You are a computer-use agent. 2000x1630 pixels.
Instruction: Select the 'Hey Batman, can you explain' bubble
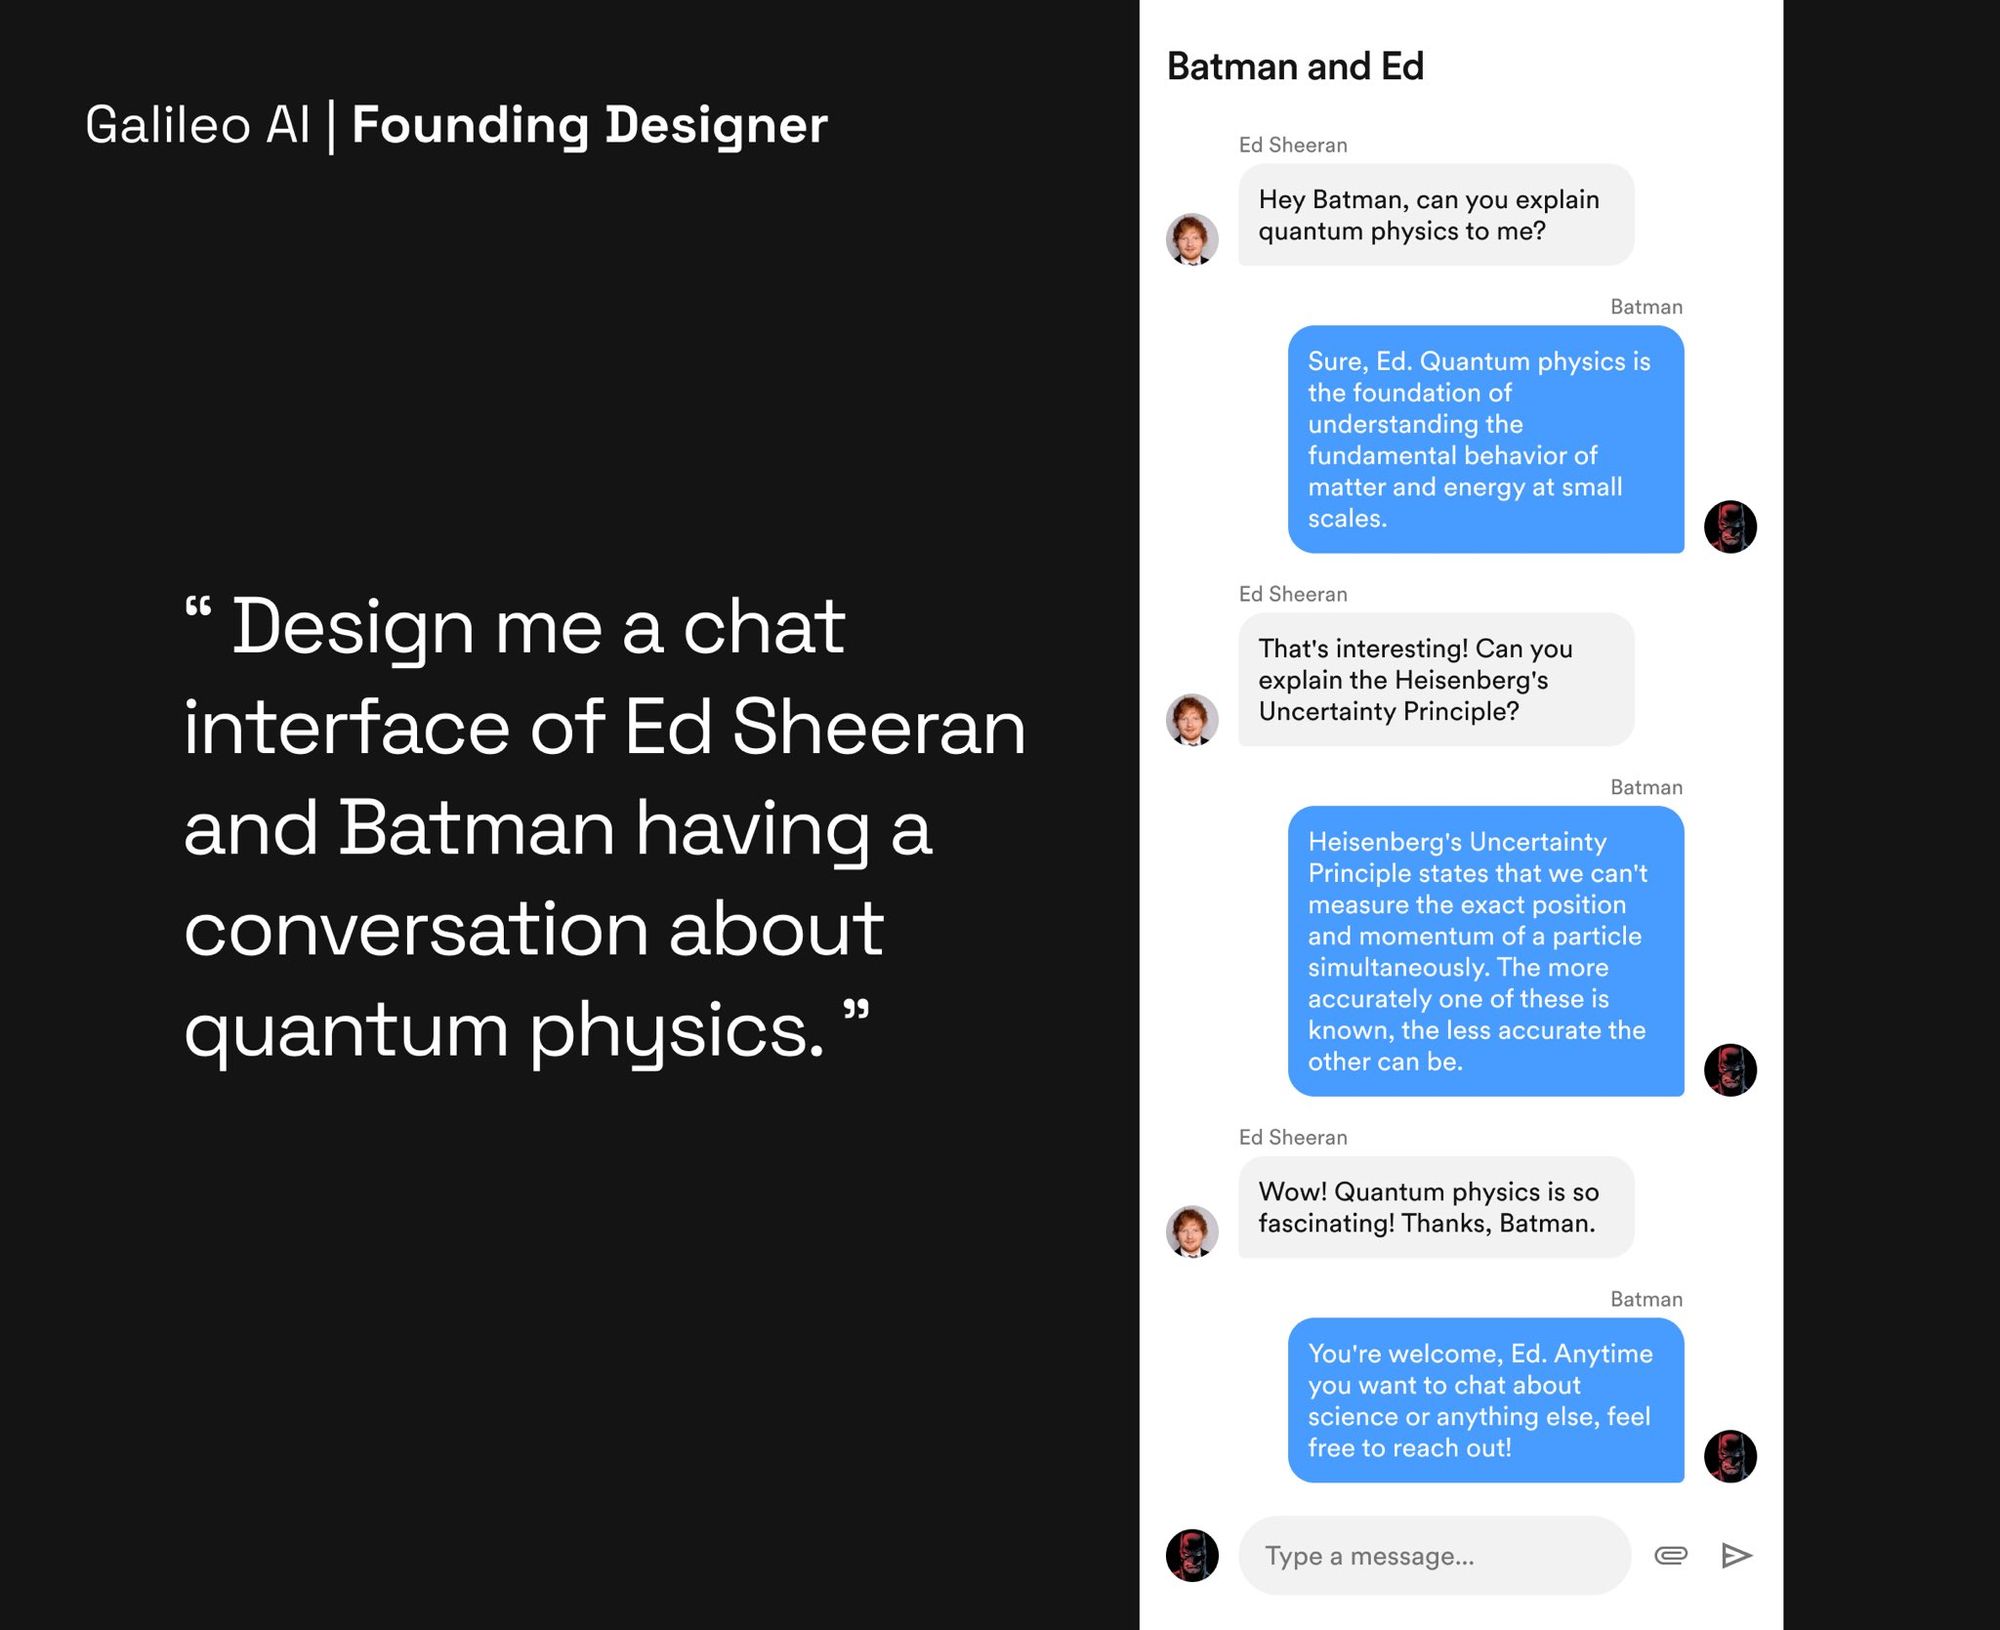[1436, 215]
